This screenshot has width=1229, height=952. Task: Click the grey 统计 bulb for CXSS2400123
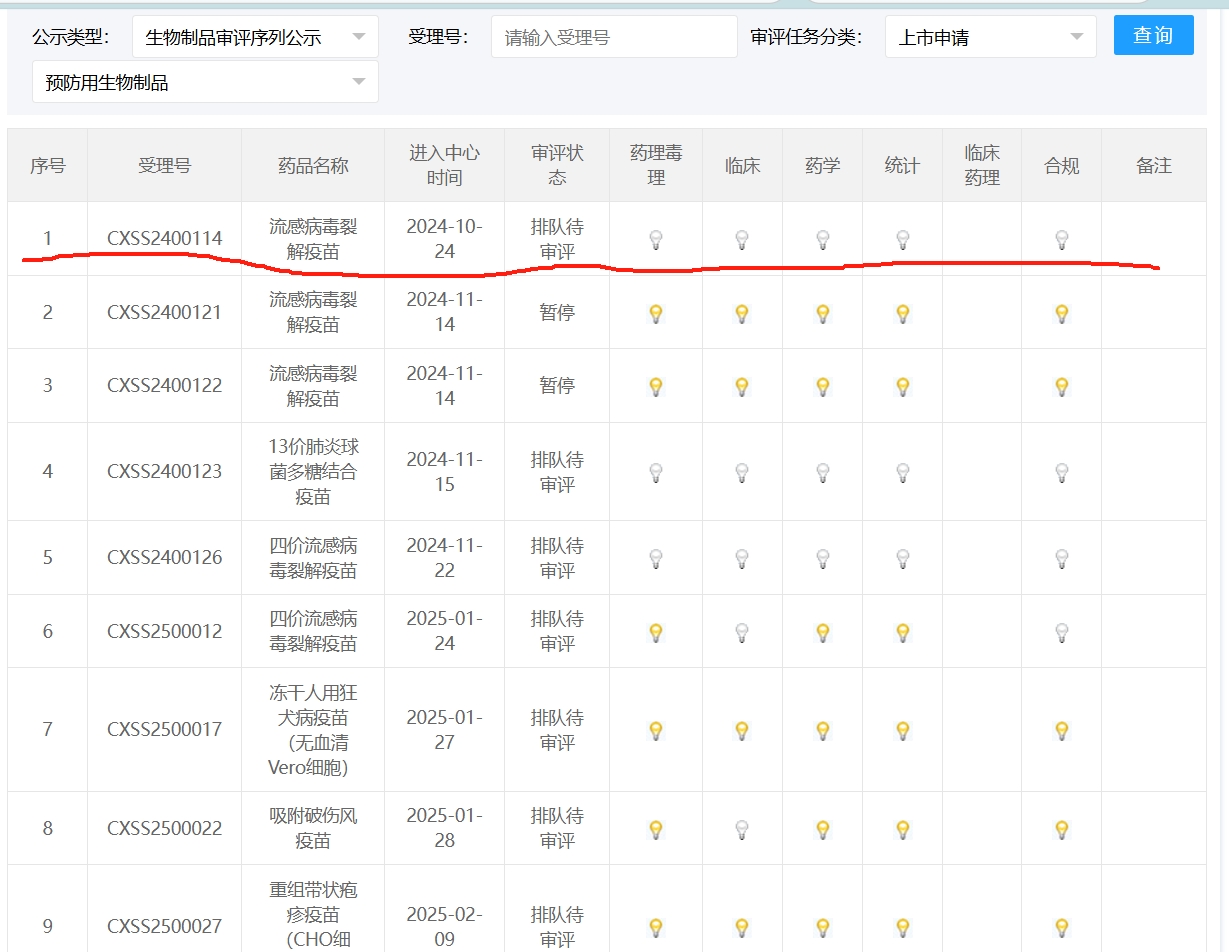pyautogui.click(x=903, y=472)
